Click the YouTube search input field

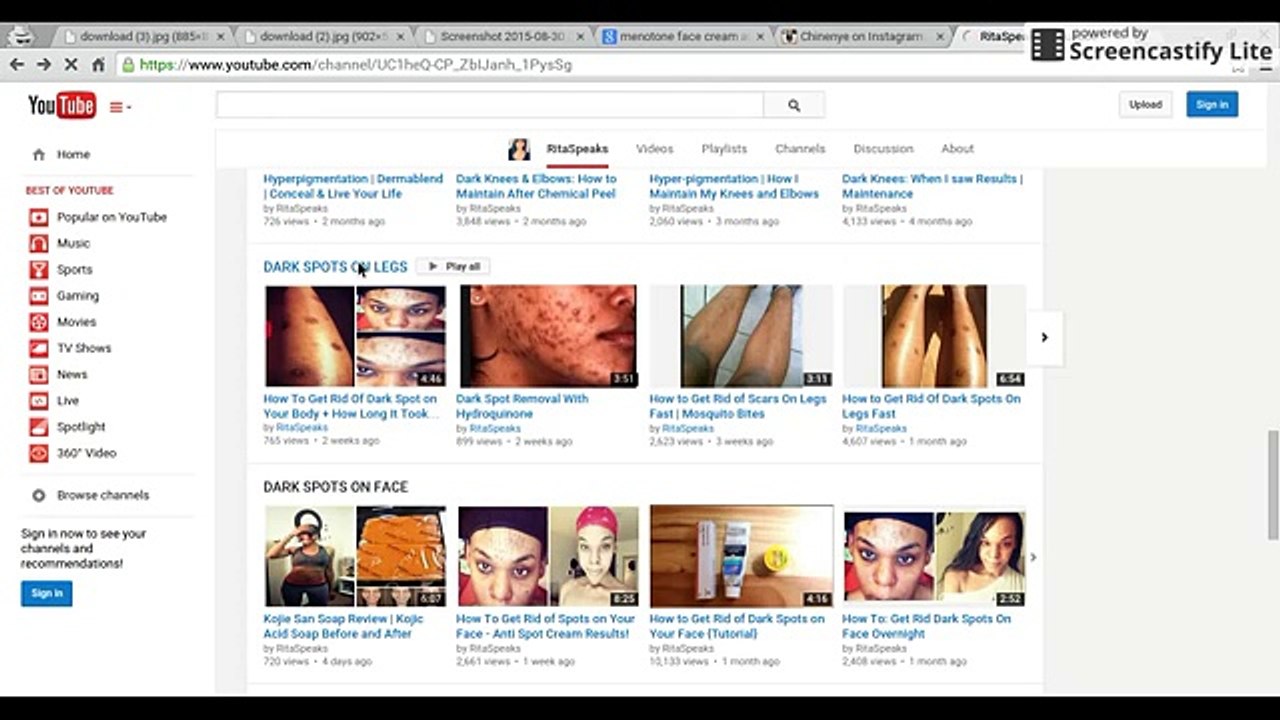(x=490, y=105)
